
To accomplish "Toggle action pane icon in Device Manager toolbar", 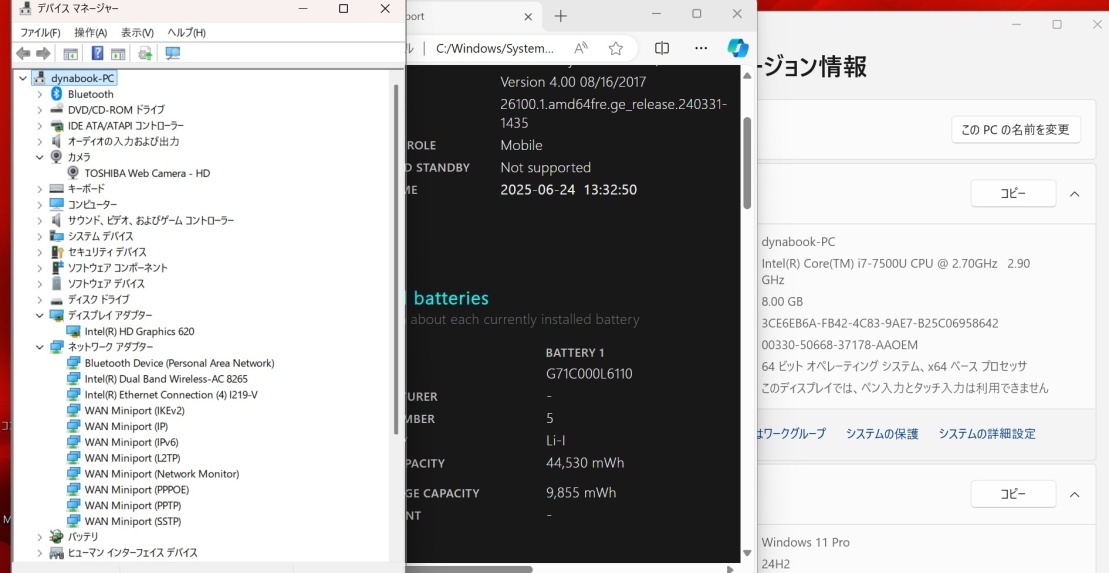I will click(118, 53).
